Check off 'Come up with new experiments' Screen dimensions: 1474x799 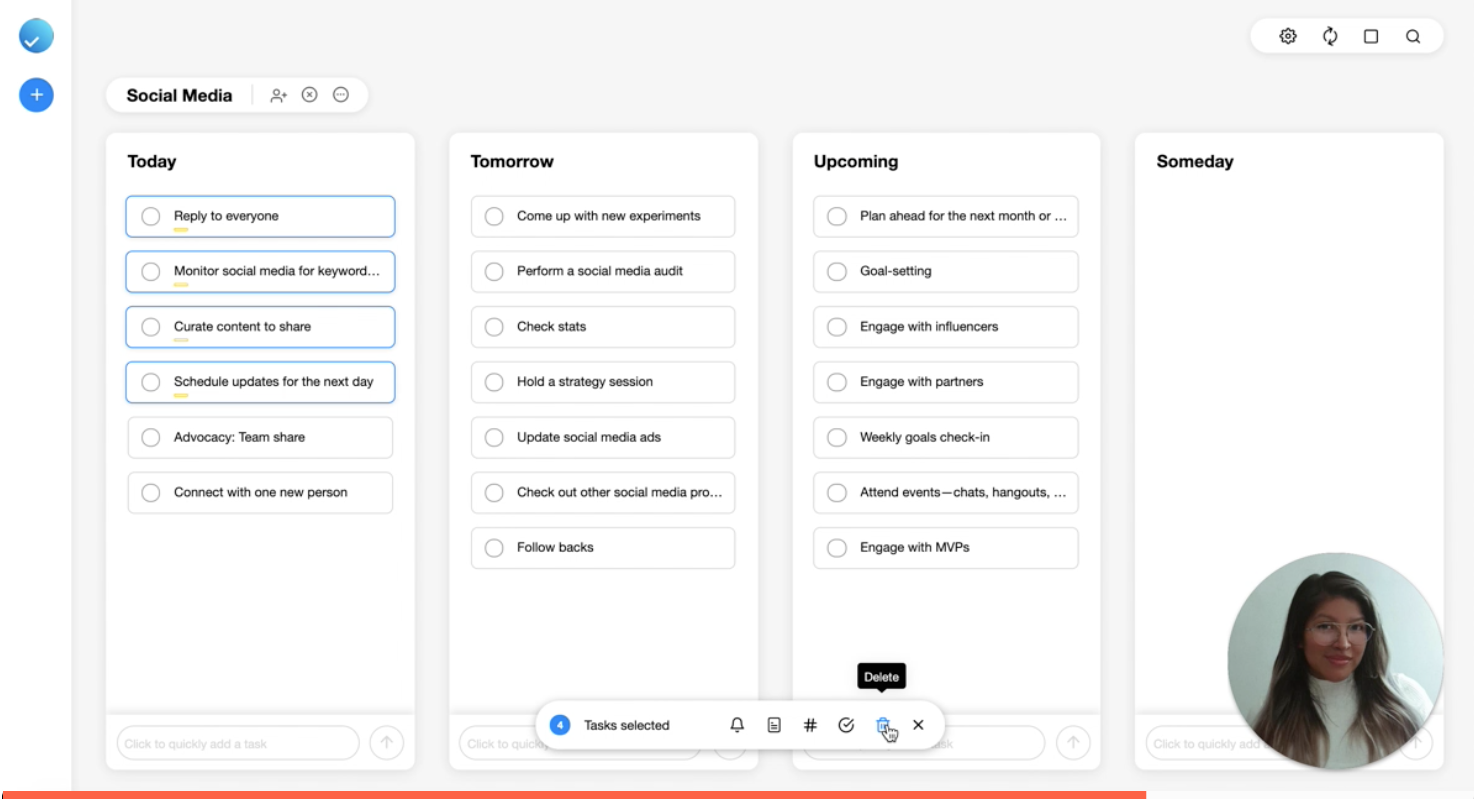pos(494,216)
